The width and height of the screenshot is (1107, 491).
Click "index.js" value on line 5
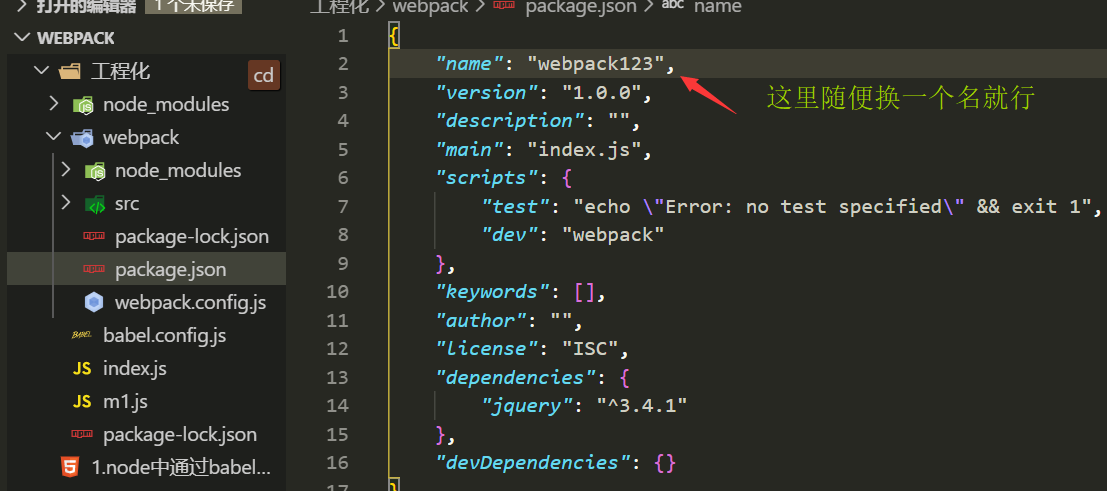585,150
